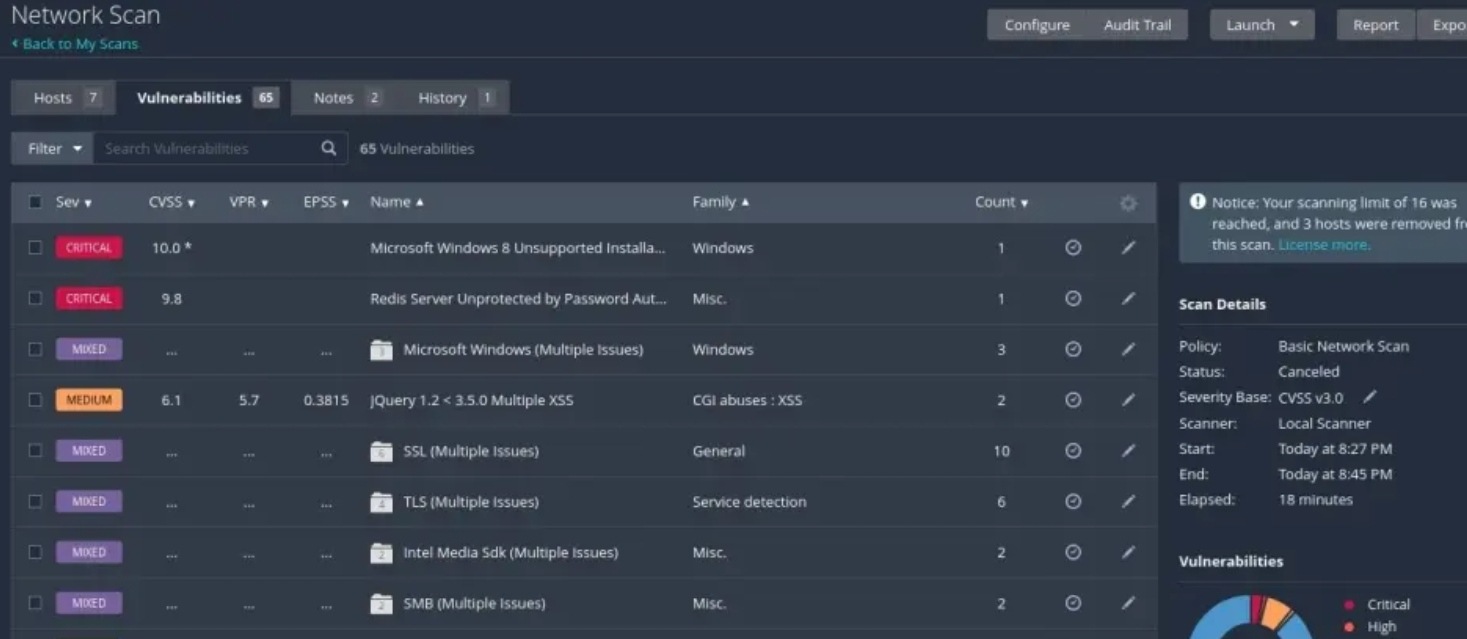
Task: Toggle the select-all checkbox in the header
Action: click(x=36, y=202)
